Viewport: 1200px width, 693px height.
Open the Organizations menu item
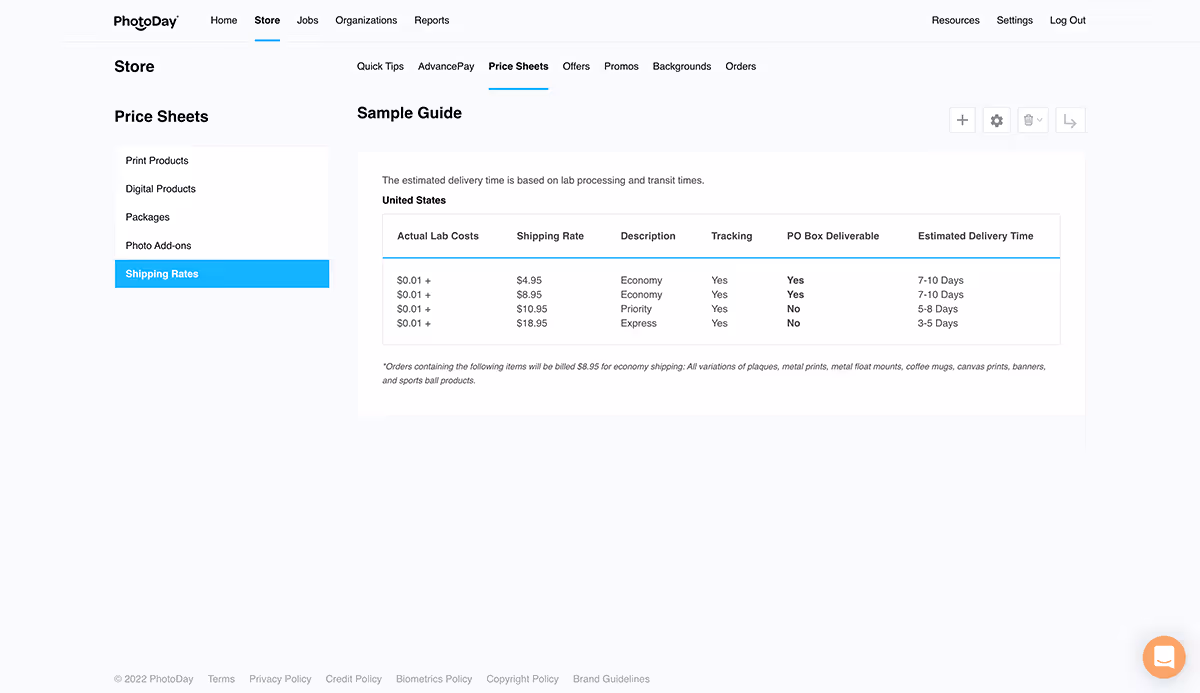pyautogui.click(x=366, y=20)
